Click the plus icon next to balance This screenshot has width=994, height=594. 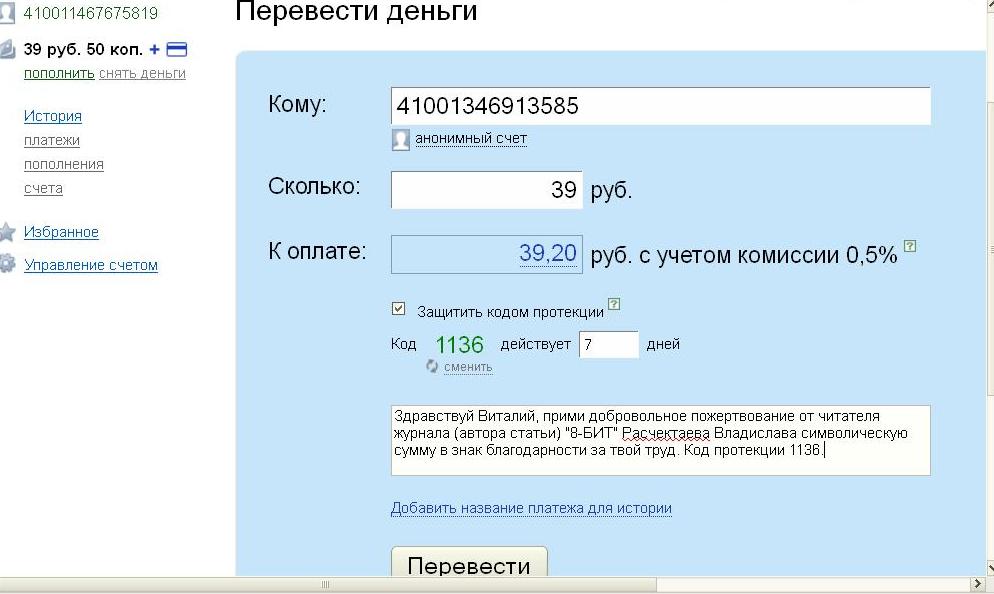click(x=154, y=49)
